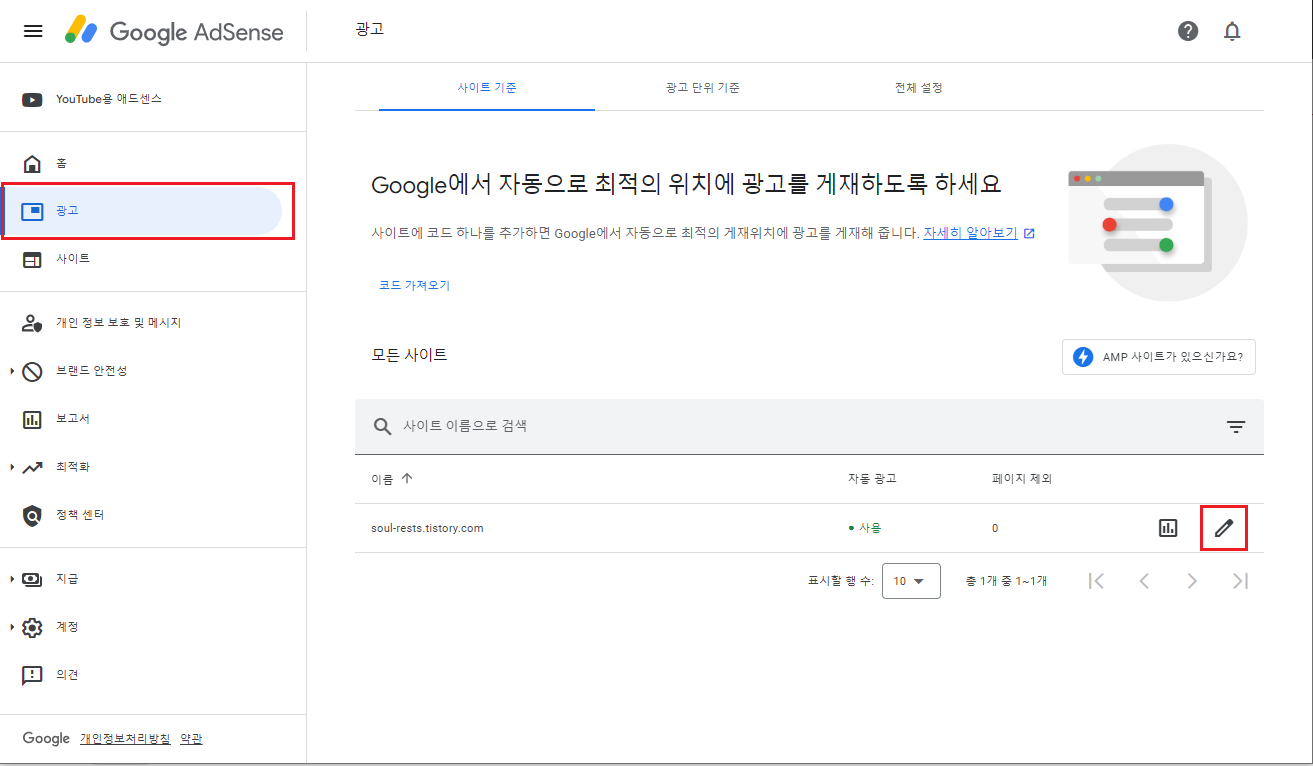Jump to the last page of results
The height and width of the screenshot is (766, 1313).
click(x=1240, y=581)
